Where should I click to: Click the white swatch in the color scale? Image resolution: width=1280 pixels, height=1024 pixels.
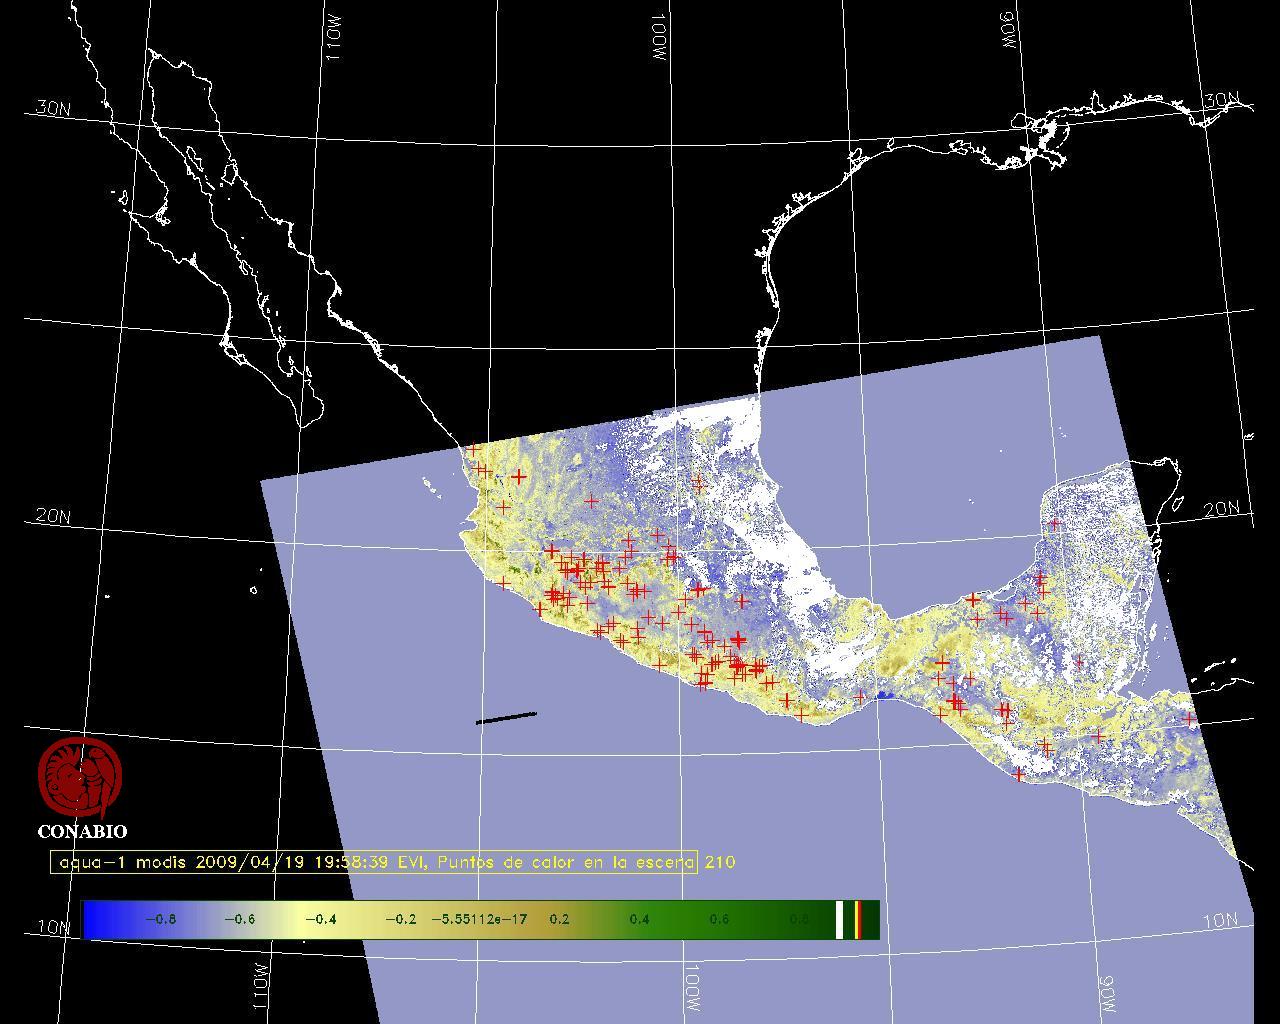[840, 920]
